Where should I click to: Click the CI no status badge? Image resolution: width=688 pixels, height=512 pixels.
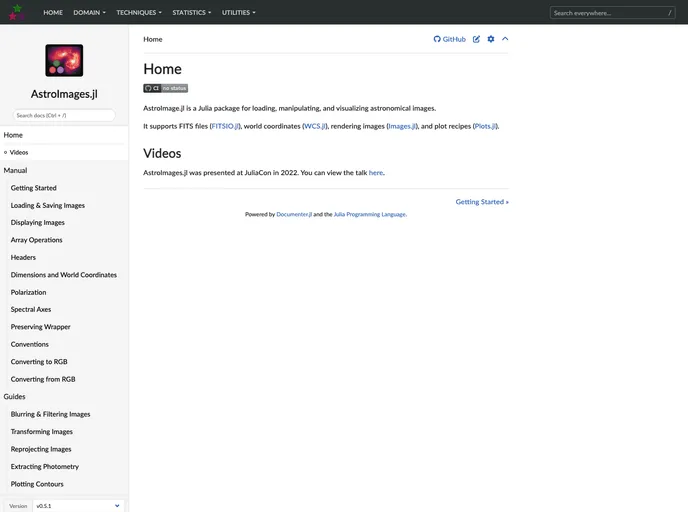(165, 88)
